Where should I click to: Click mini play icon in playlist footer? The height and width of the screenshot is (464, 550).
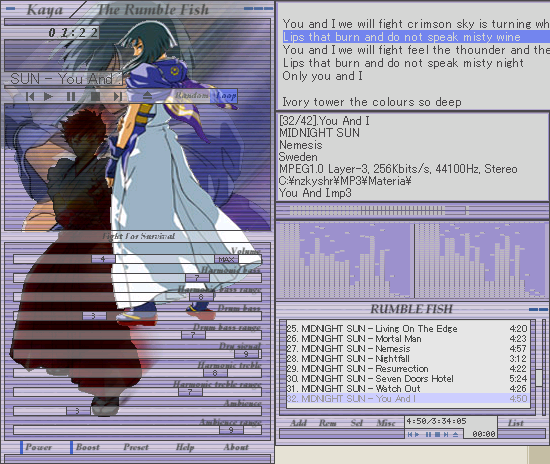click(417, 435)
